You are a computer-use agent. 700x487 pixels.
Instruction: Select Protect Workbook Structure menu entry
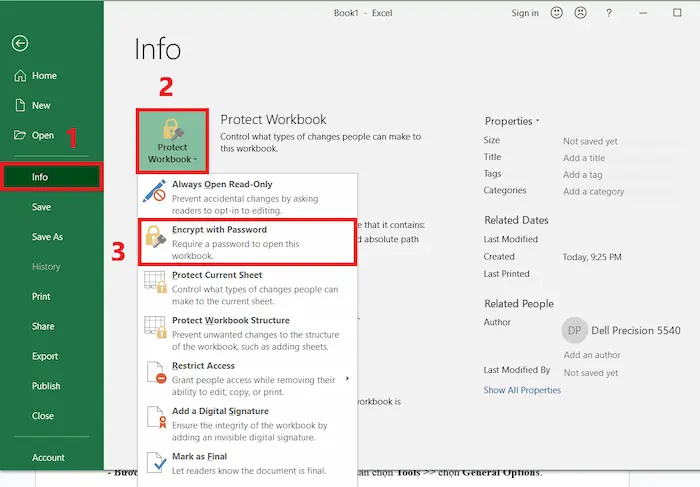pyautogui.click(x=230, y=321)
